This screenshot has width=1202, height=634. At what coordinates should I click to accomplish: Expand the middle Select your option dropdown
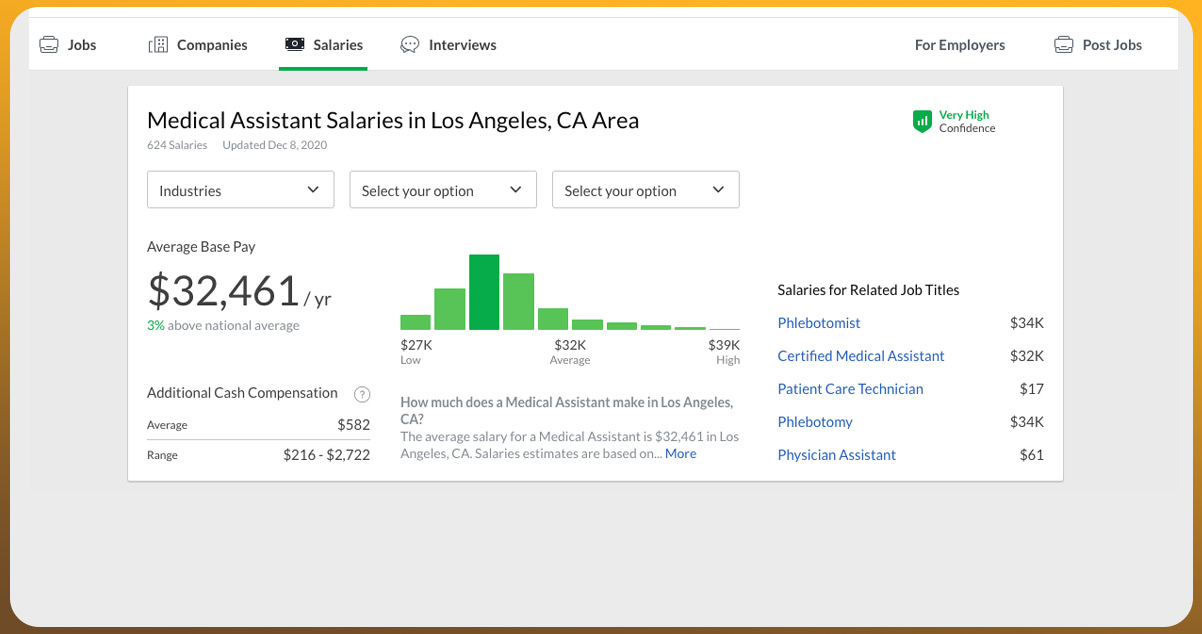coord(443,190)
